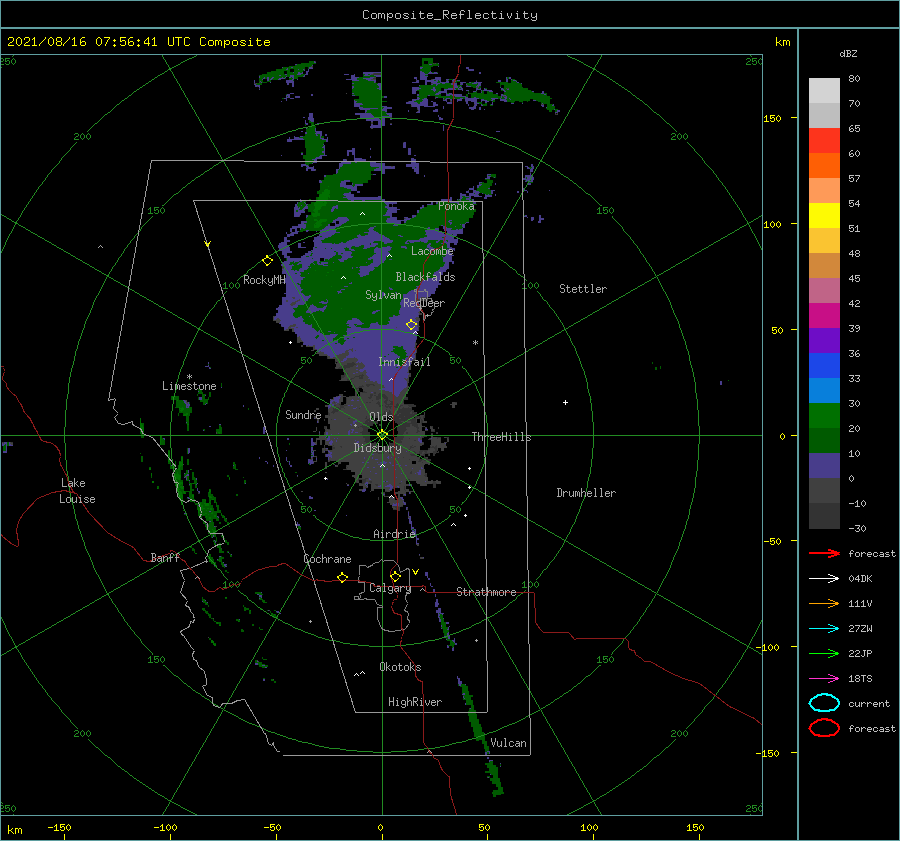Click the Blackfalds label
900x841 pixels.
tap(425, 277)
